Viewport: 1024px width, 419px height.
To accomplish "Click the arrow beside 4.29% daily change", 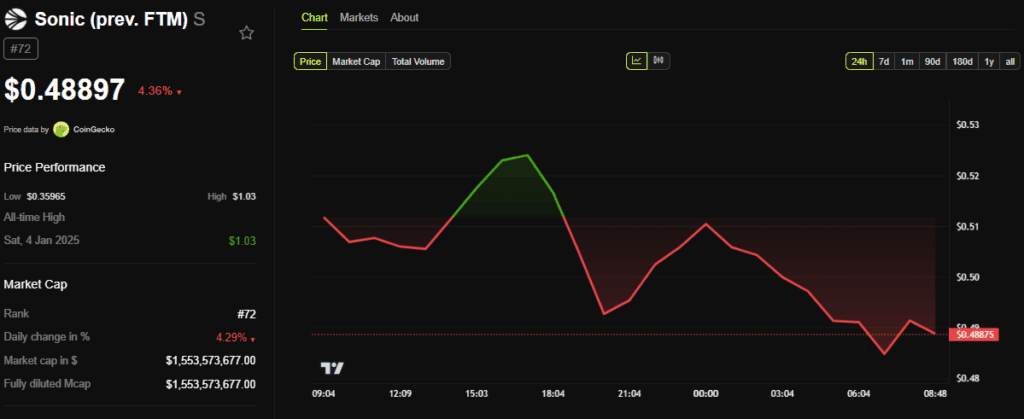I will 253,339.
